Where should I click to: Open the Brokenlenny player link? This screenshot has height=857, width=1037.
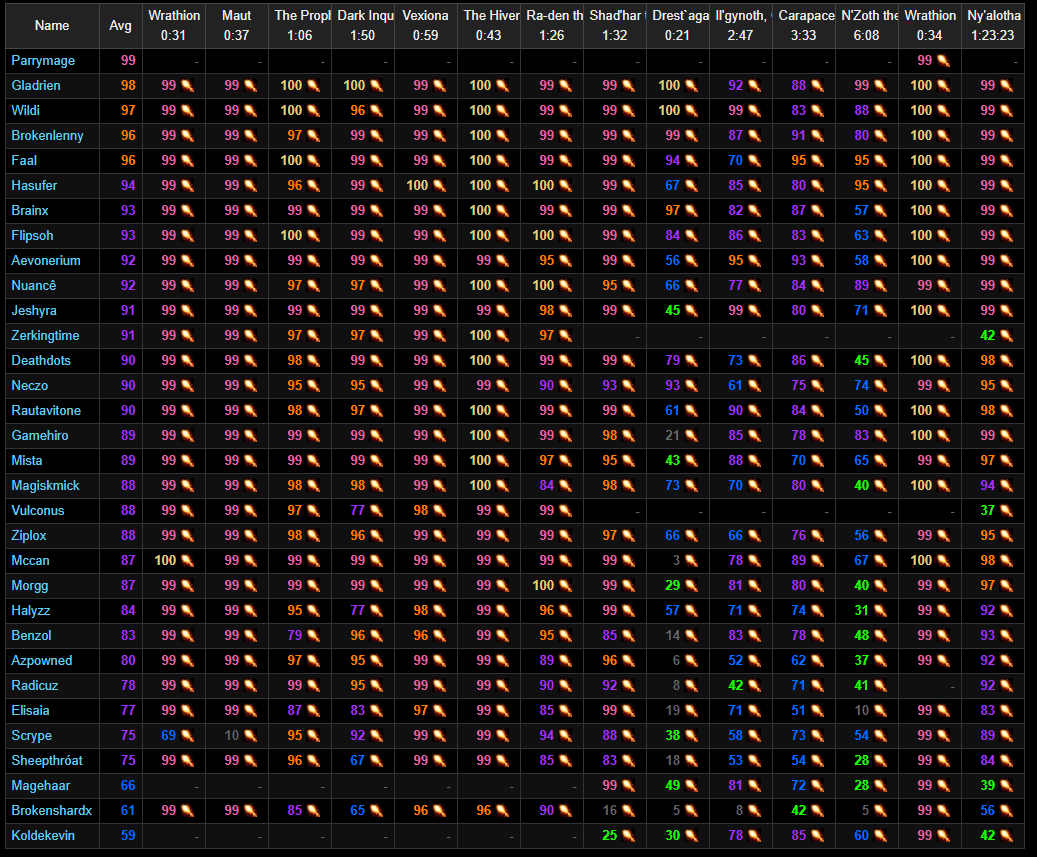(47, 136)
